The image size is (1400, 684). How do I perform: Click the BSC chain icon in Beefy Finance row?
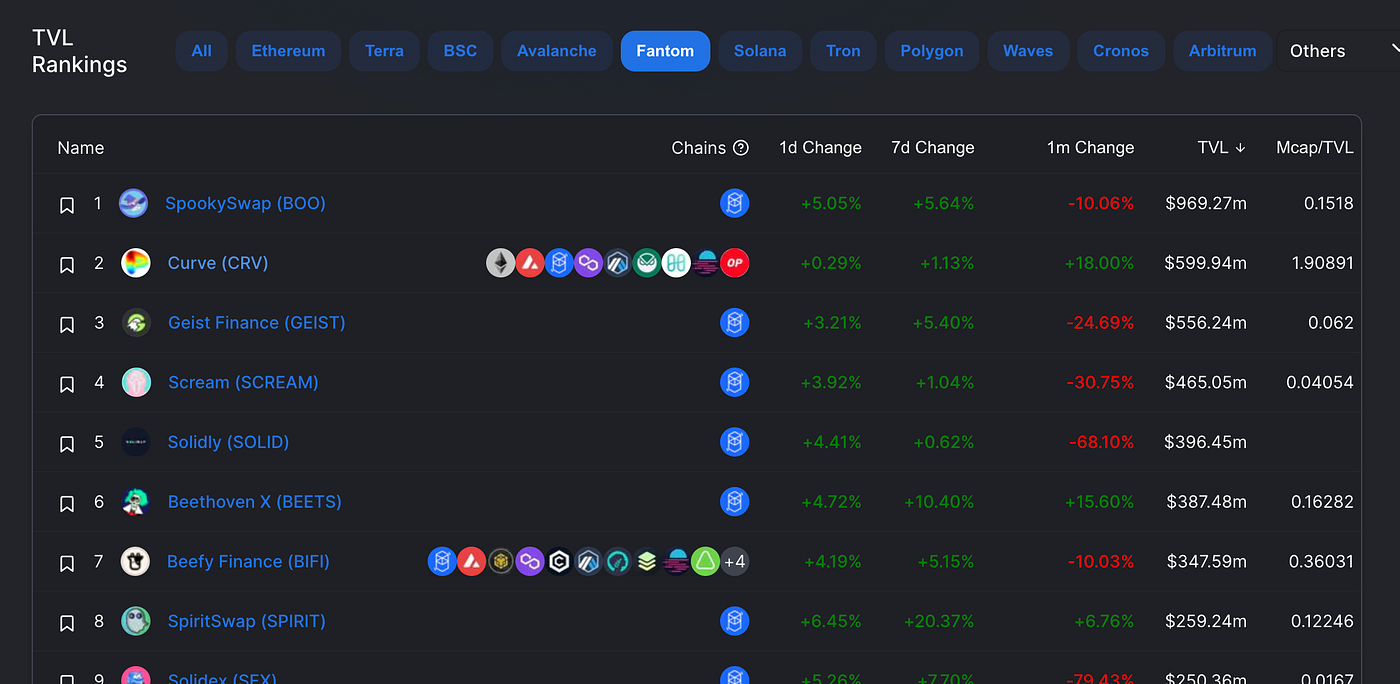501,561
